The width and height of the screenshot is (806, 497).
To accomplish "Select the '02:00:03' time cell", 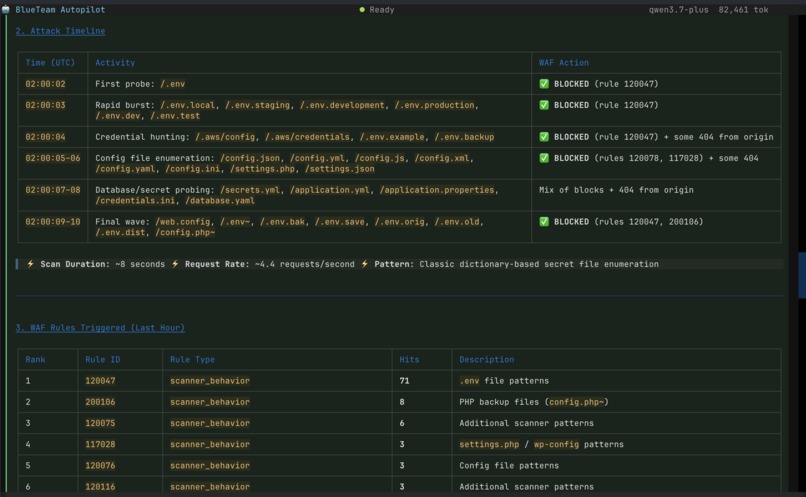I will click(x=45, y=105).
